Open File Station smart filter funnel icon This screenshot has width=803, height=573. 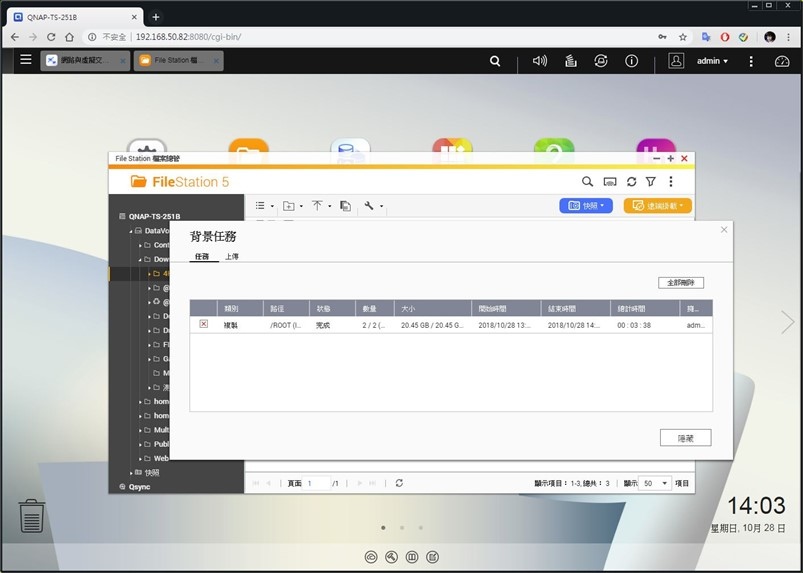pyautogui.click(x=650, y=181)
